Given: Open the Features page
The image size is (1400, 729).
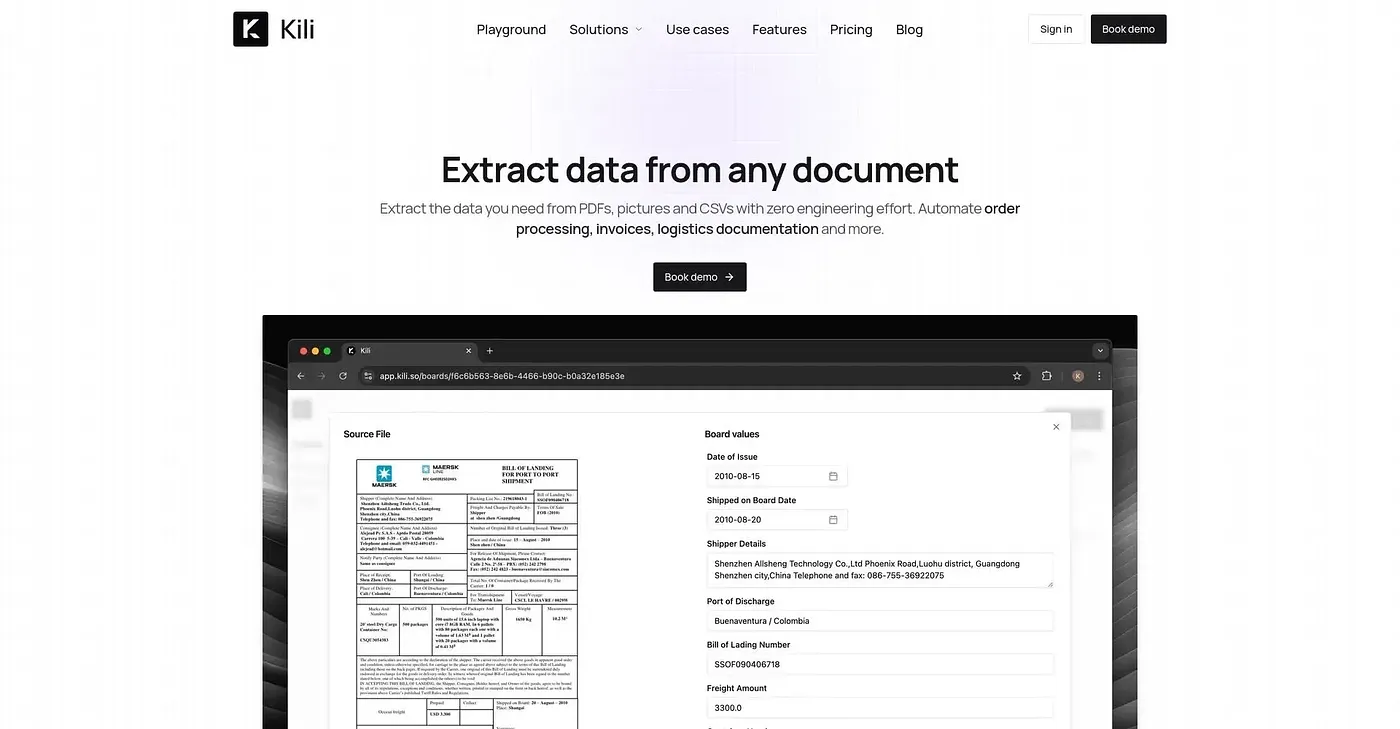Looking at the screenshot, I should [x=779, y=29].
